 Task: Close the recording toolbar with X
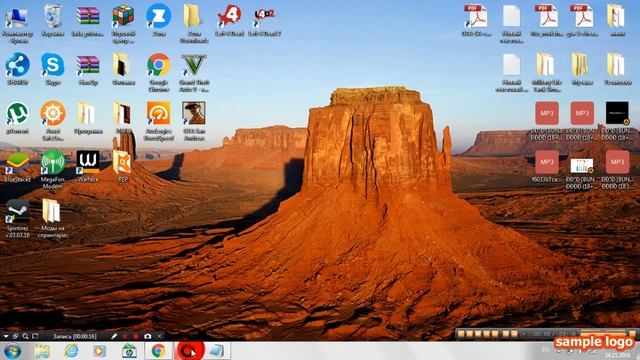160,336
